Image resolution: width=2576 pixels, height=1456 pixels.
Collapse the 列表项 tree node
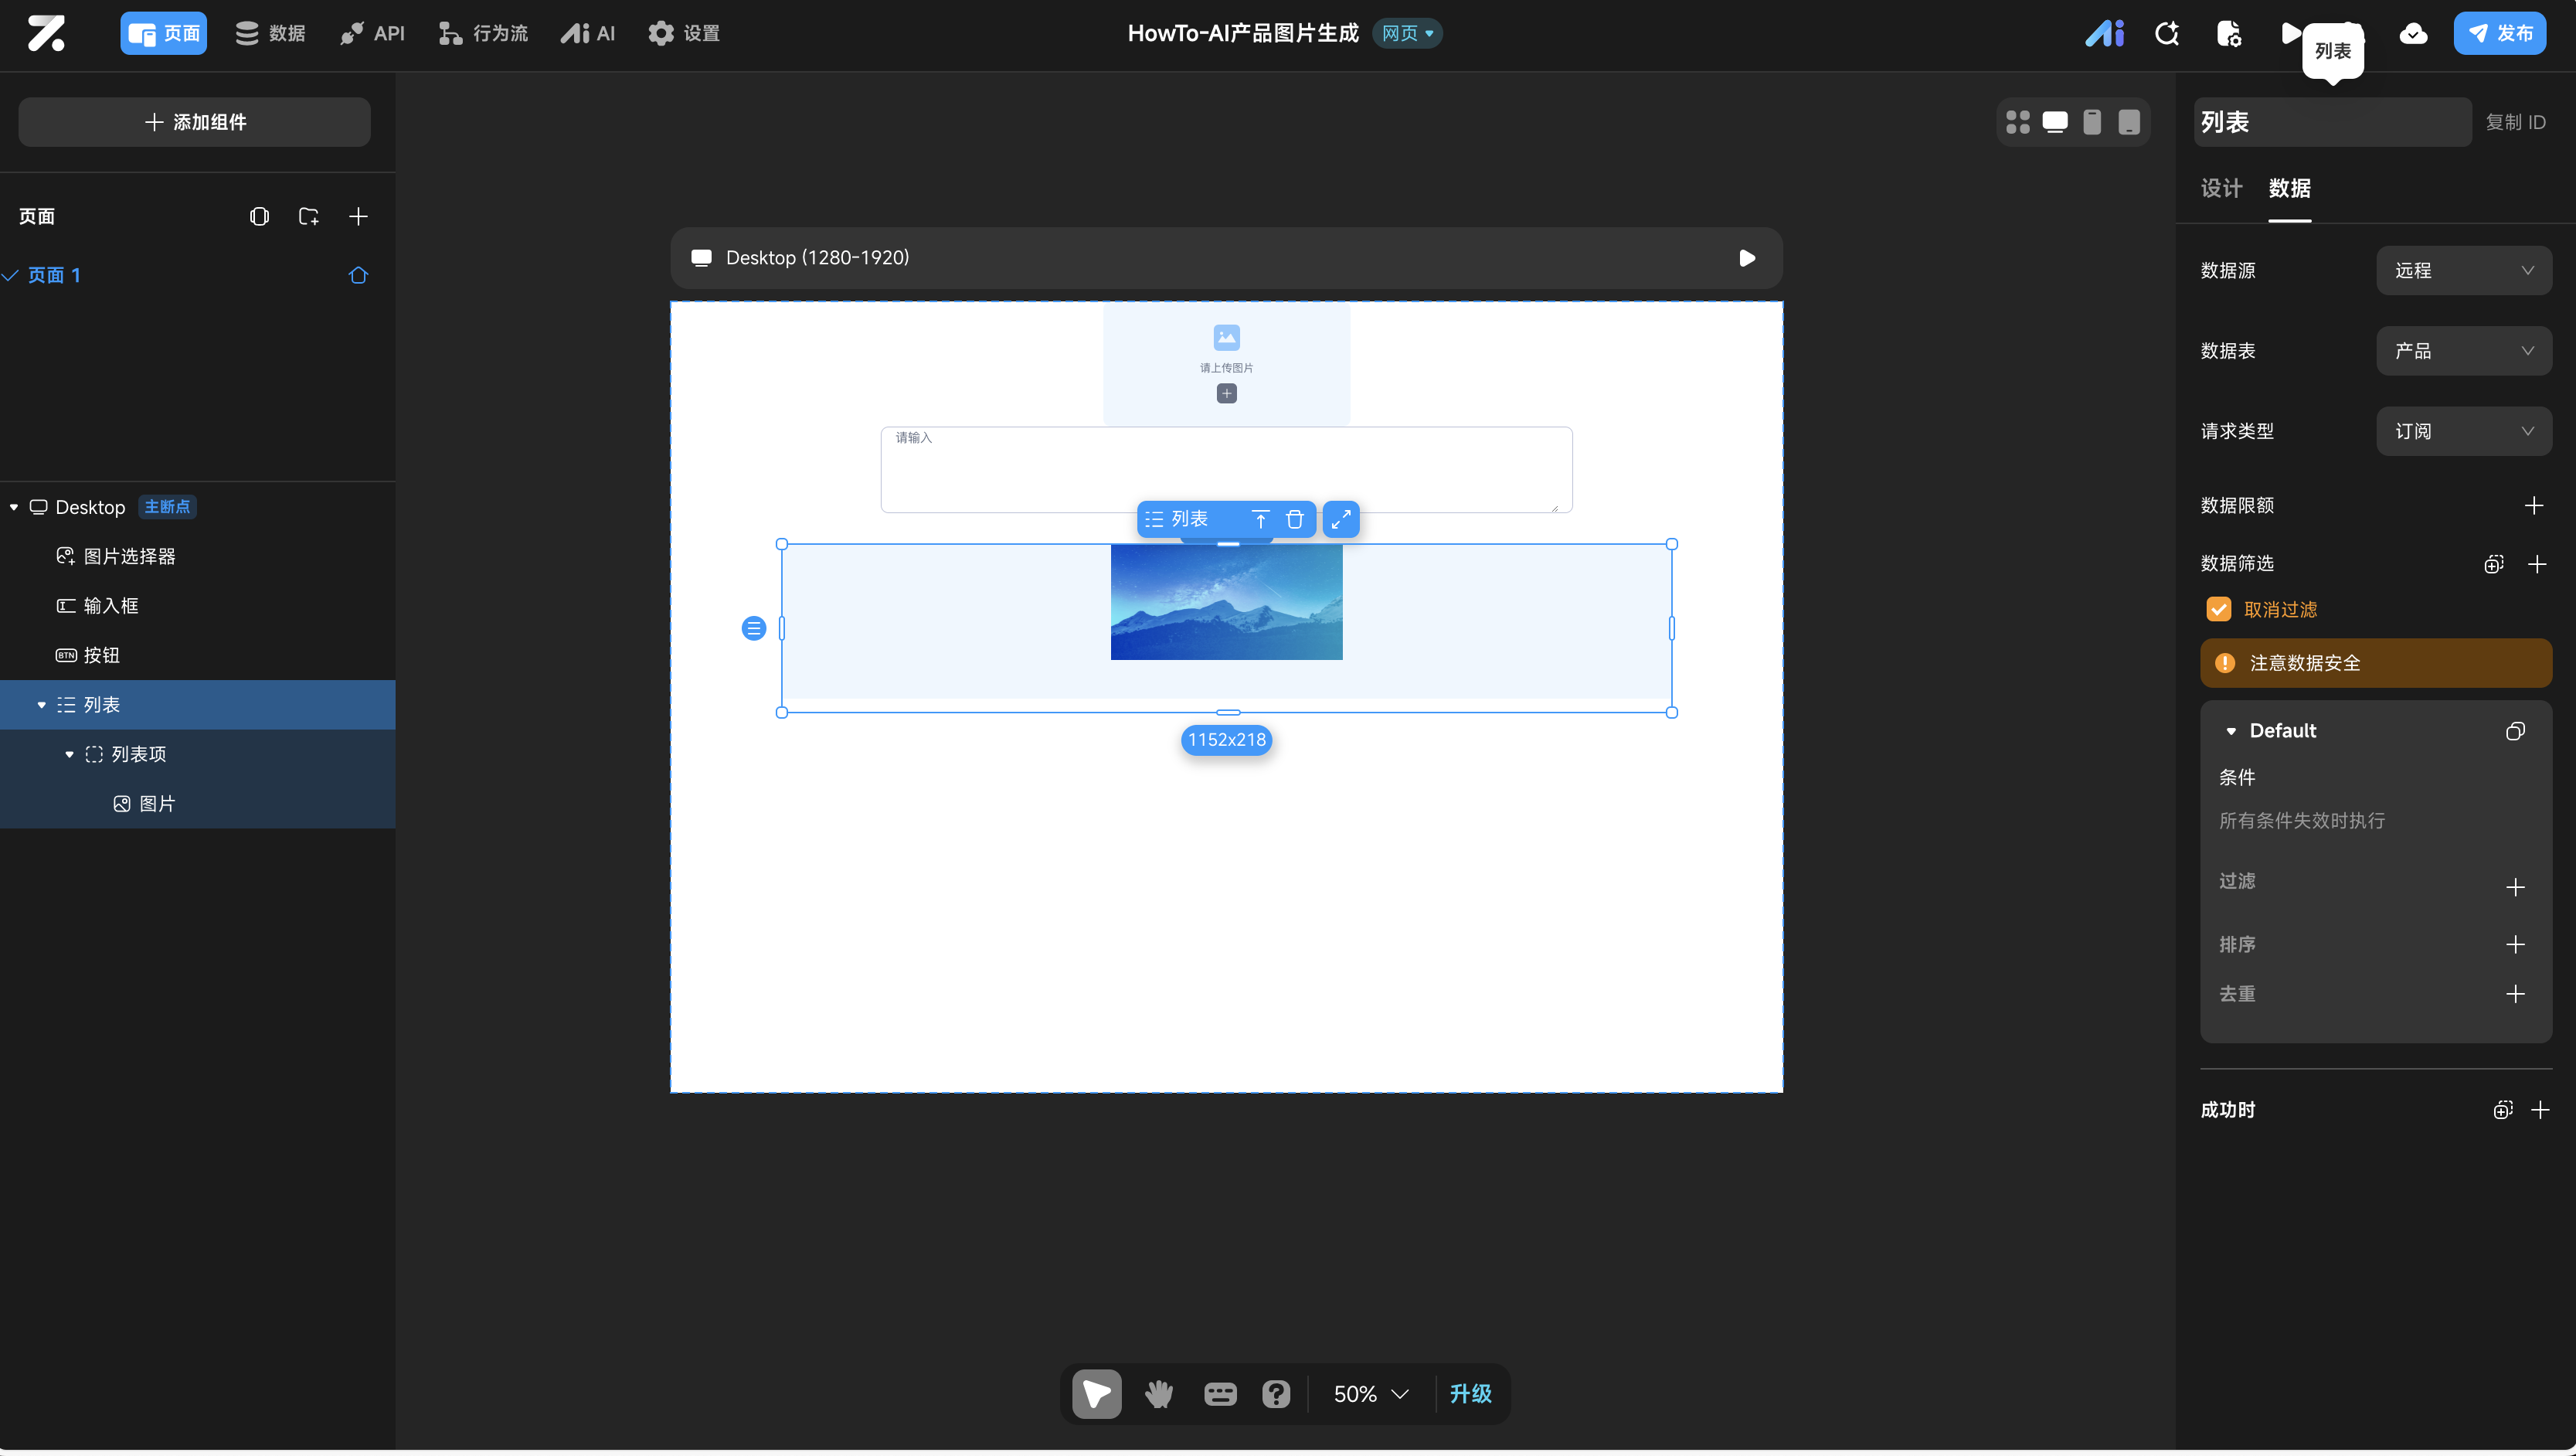coord(69,754)
